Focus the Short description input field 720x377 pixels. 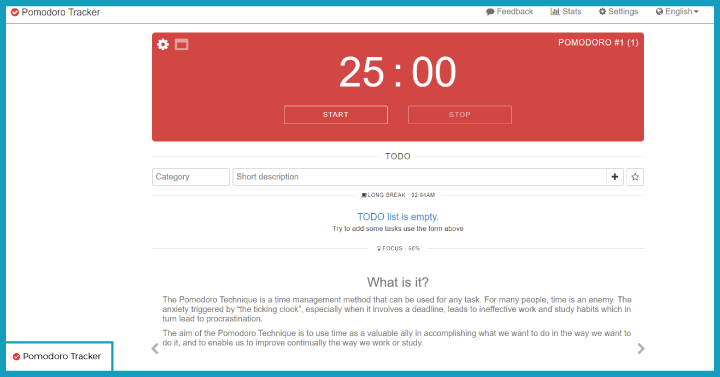(x=419, y=177)
